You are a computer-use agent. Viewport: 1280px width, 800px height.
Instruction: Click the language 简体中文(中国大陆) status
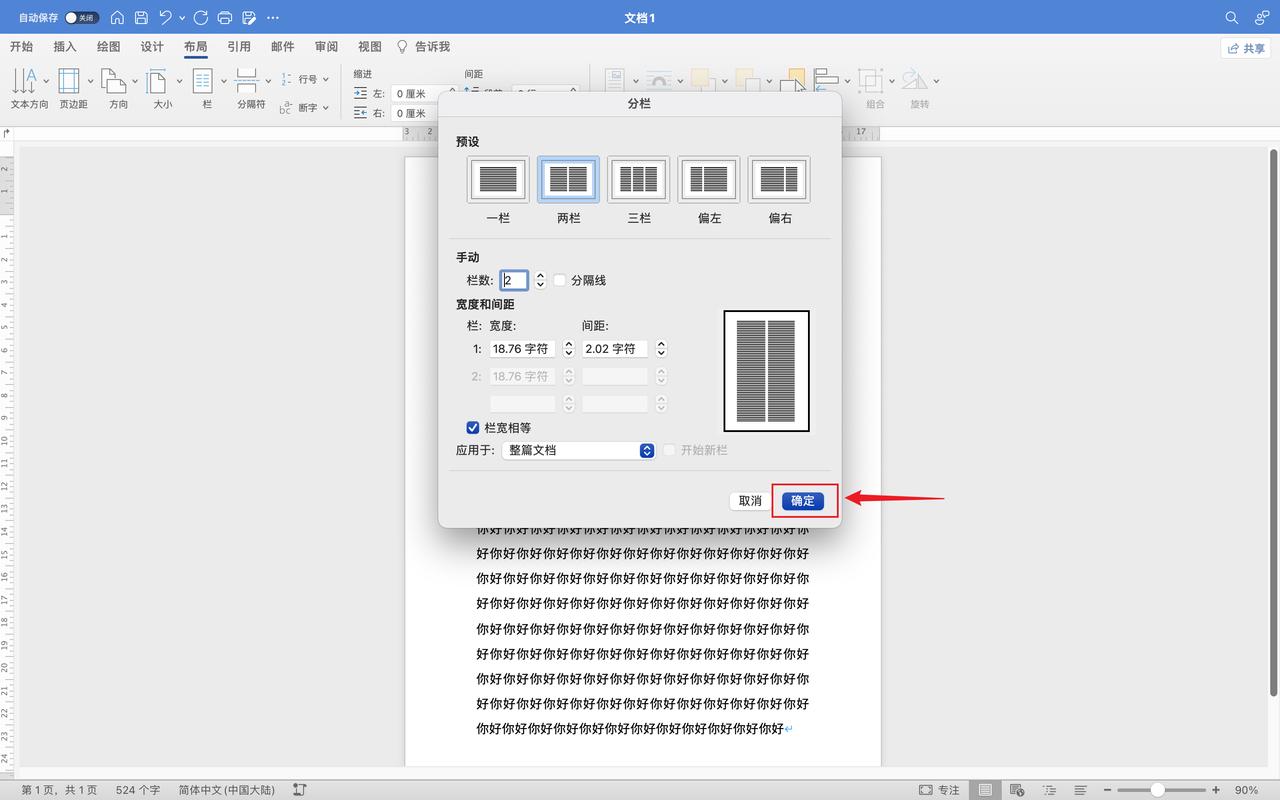pyautogui.click(x=226, y=790)
